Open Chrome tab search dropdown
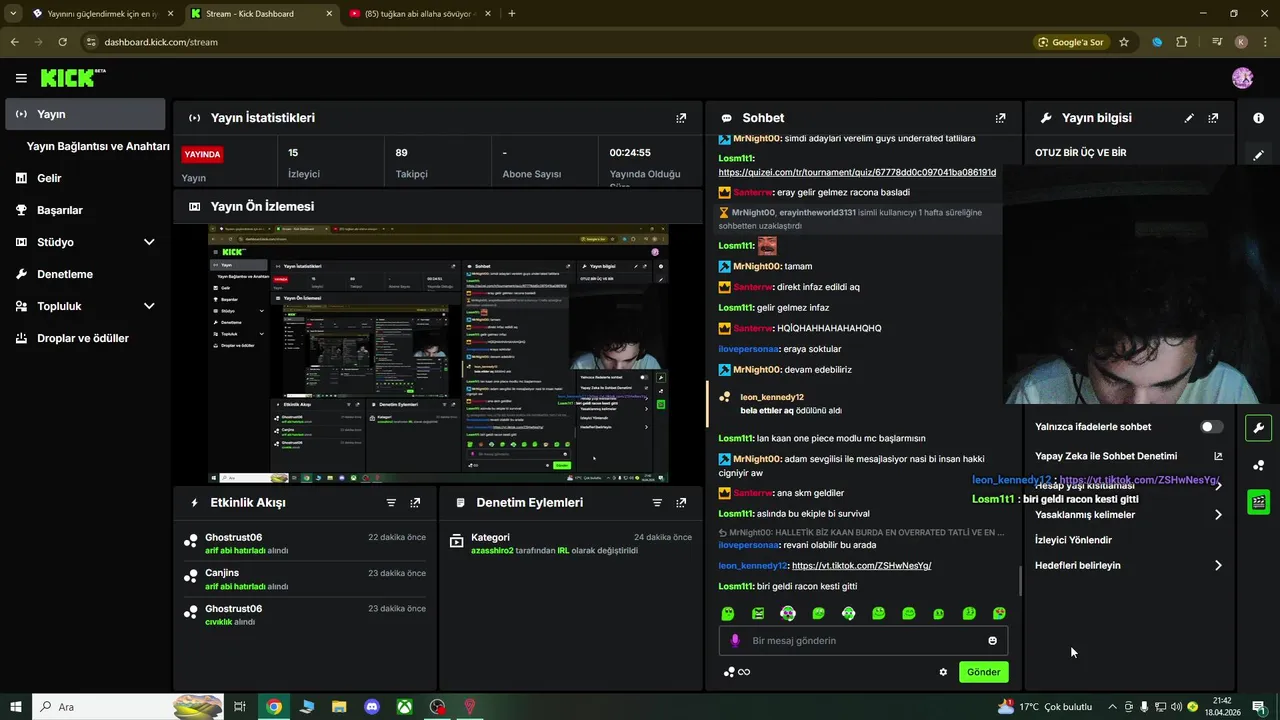This screenshot has height=720, width=1280. (13, 13)
